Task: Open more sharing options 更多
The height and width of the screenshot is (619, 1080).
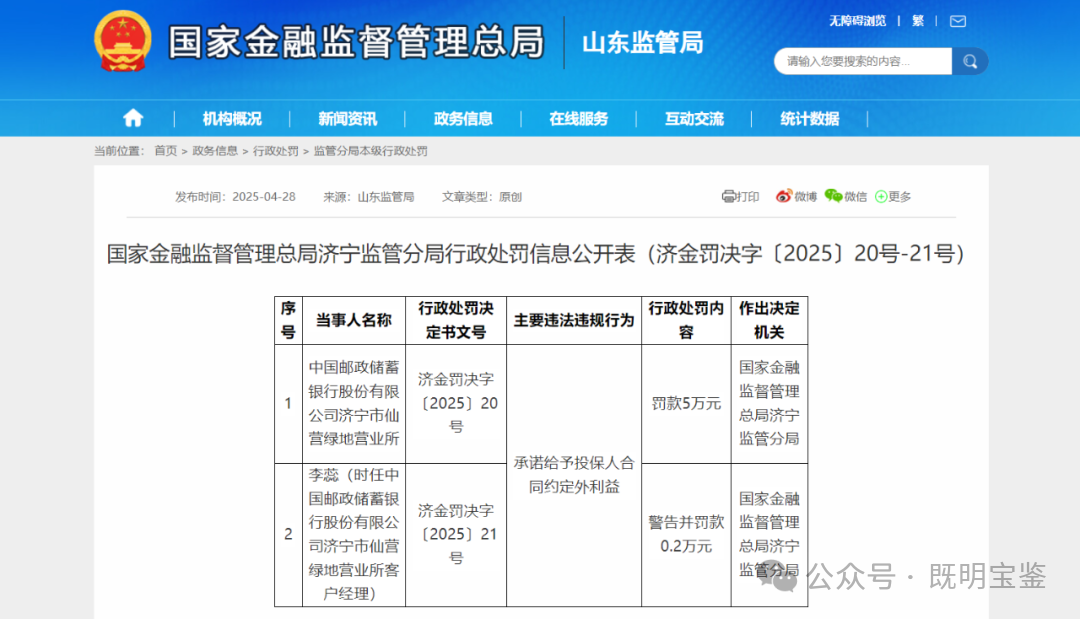Action: point(893,197)
